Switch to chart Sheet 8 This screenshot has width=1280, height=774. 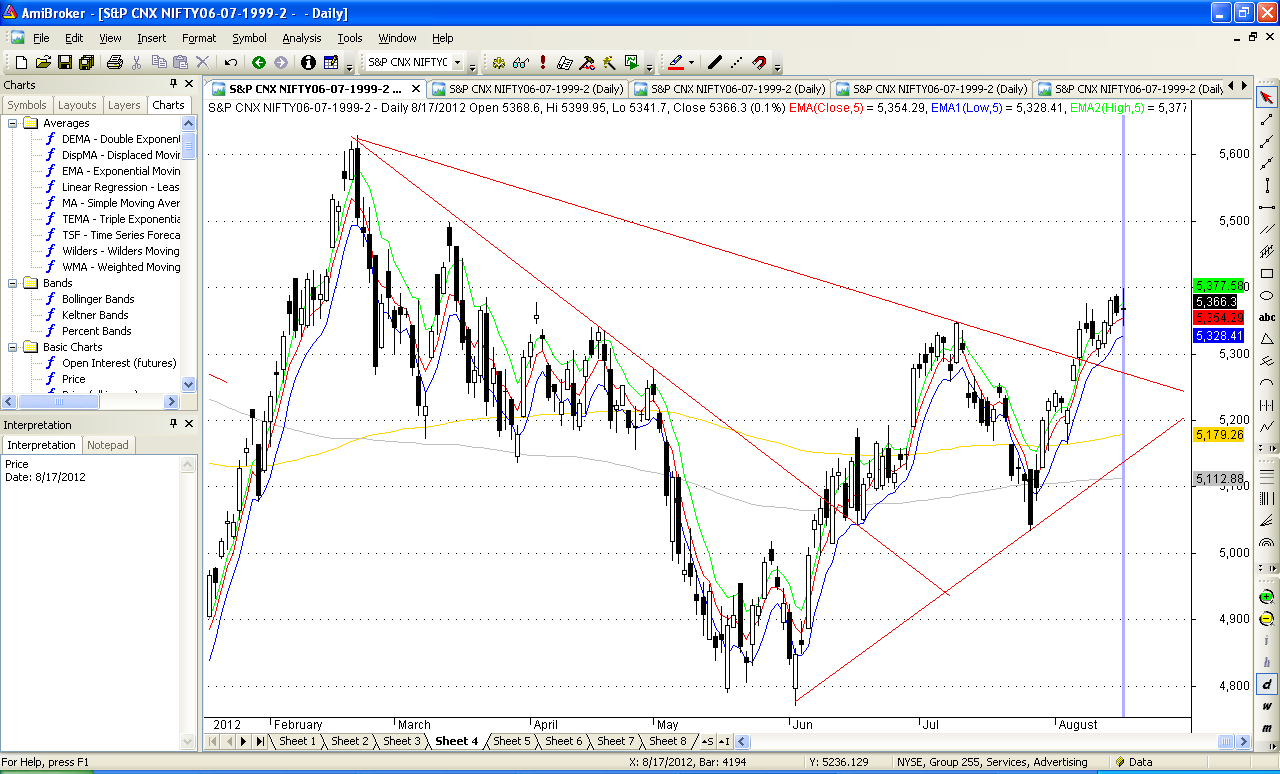pos(668,741)
